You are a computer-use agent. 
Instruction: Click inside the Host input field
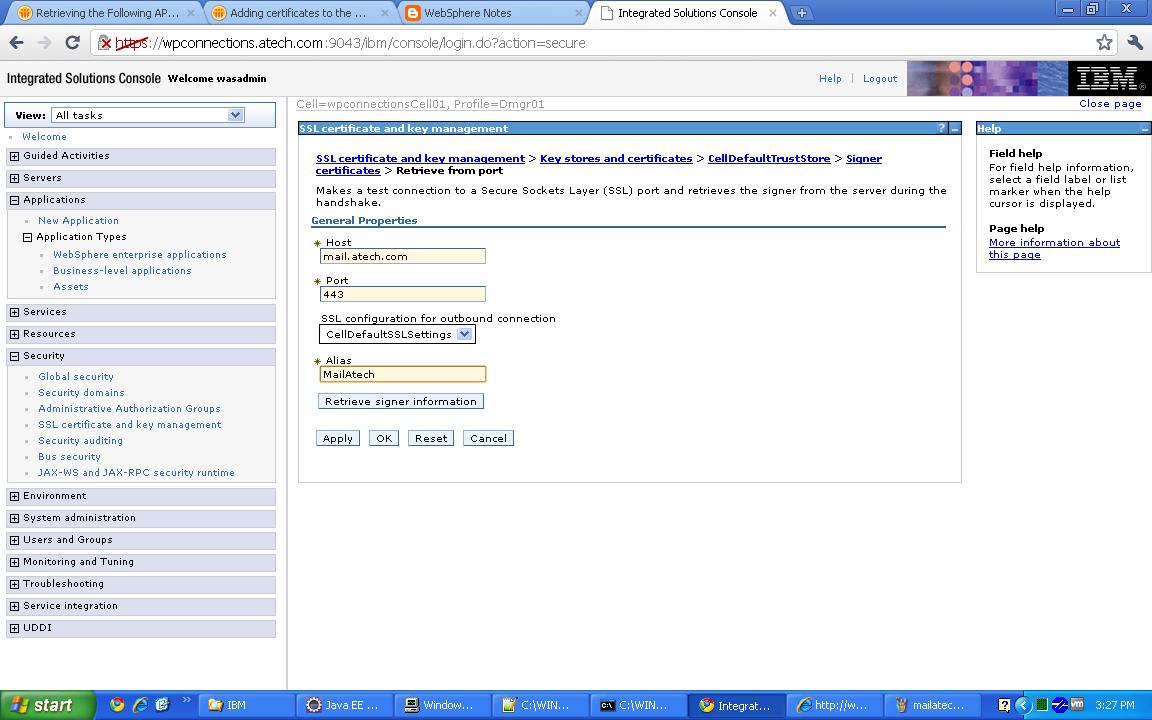coord(402,256)
